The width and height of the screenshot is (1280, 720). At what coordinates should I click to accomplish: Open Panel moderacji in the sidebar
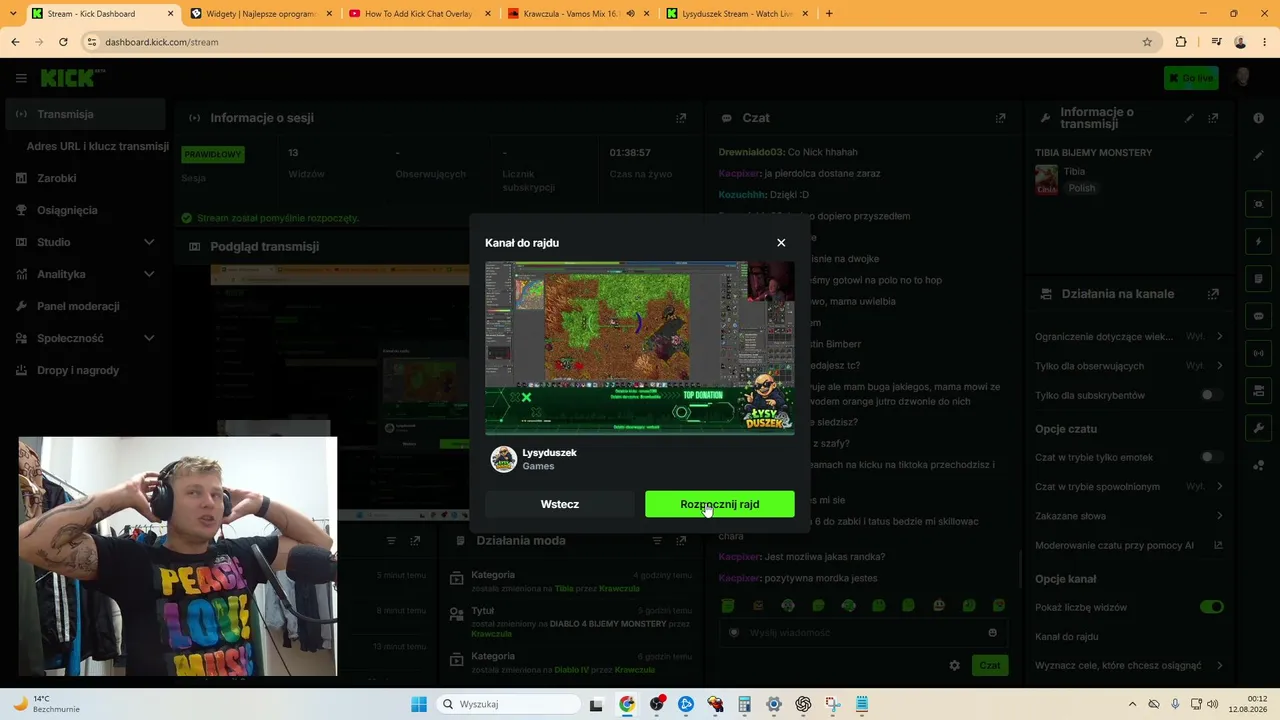tap(85, 306)
